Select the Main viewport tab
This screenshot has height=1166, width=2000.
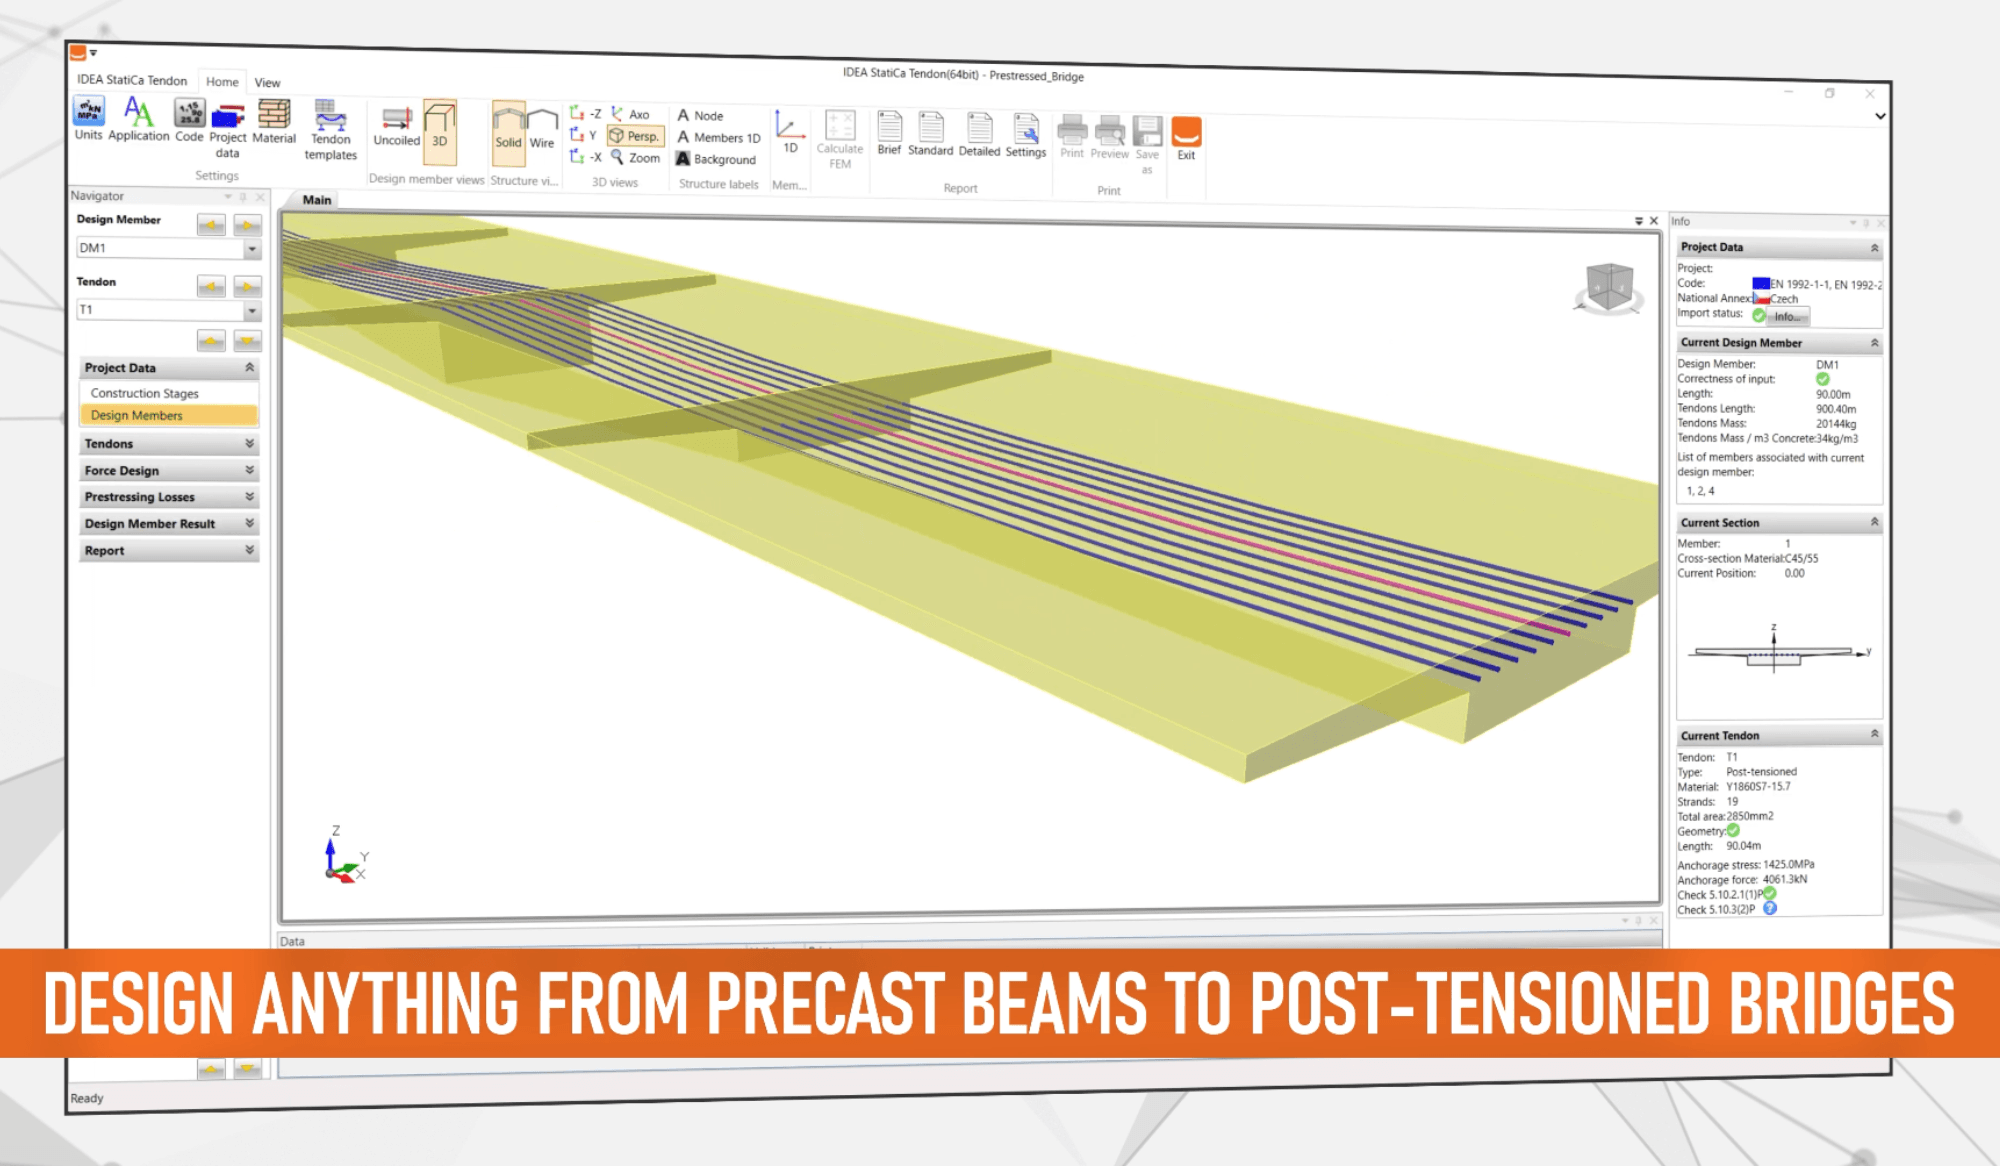(x=317, y=200)
